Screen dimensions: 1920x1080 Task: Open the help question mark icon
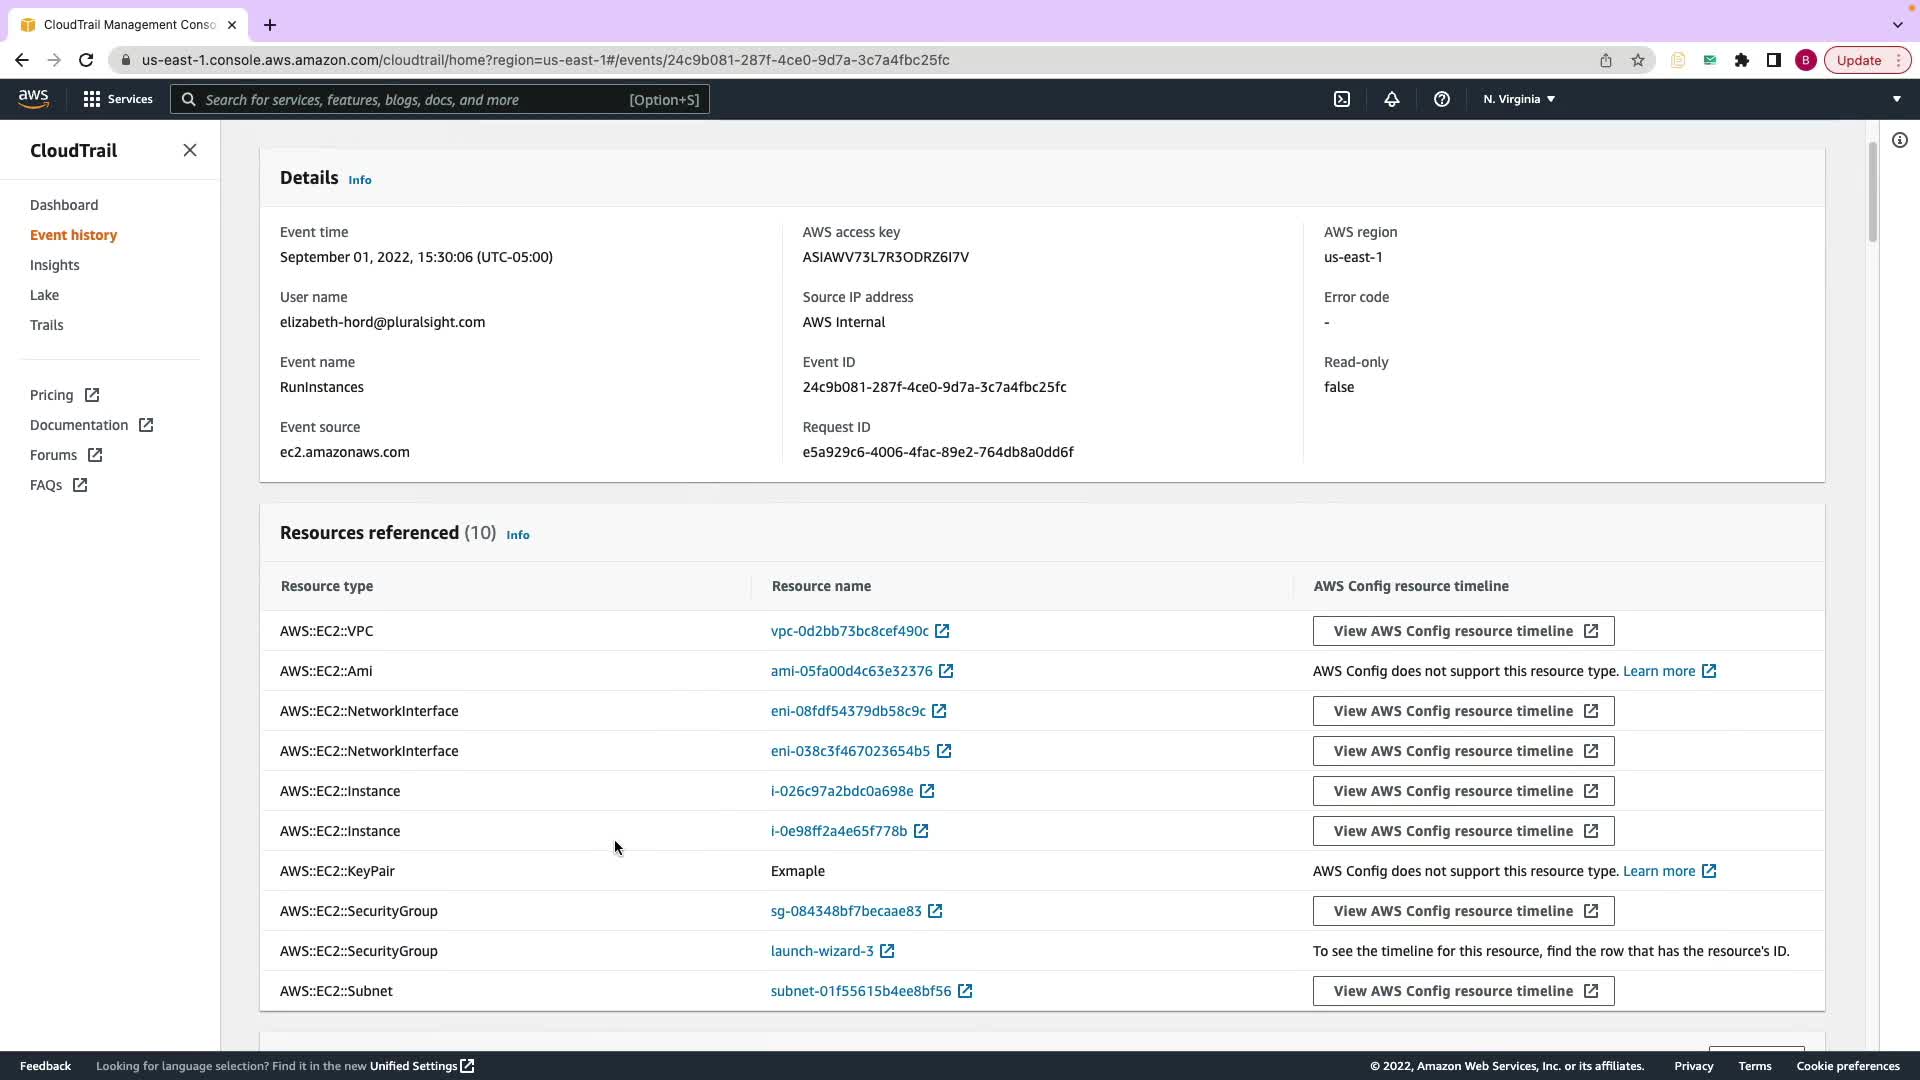pos(1441,99)
